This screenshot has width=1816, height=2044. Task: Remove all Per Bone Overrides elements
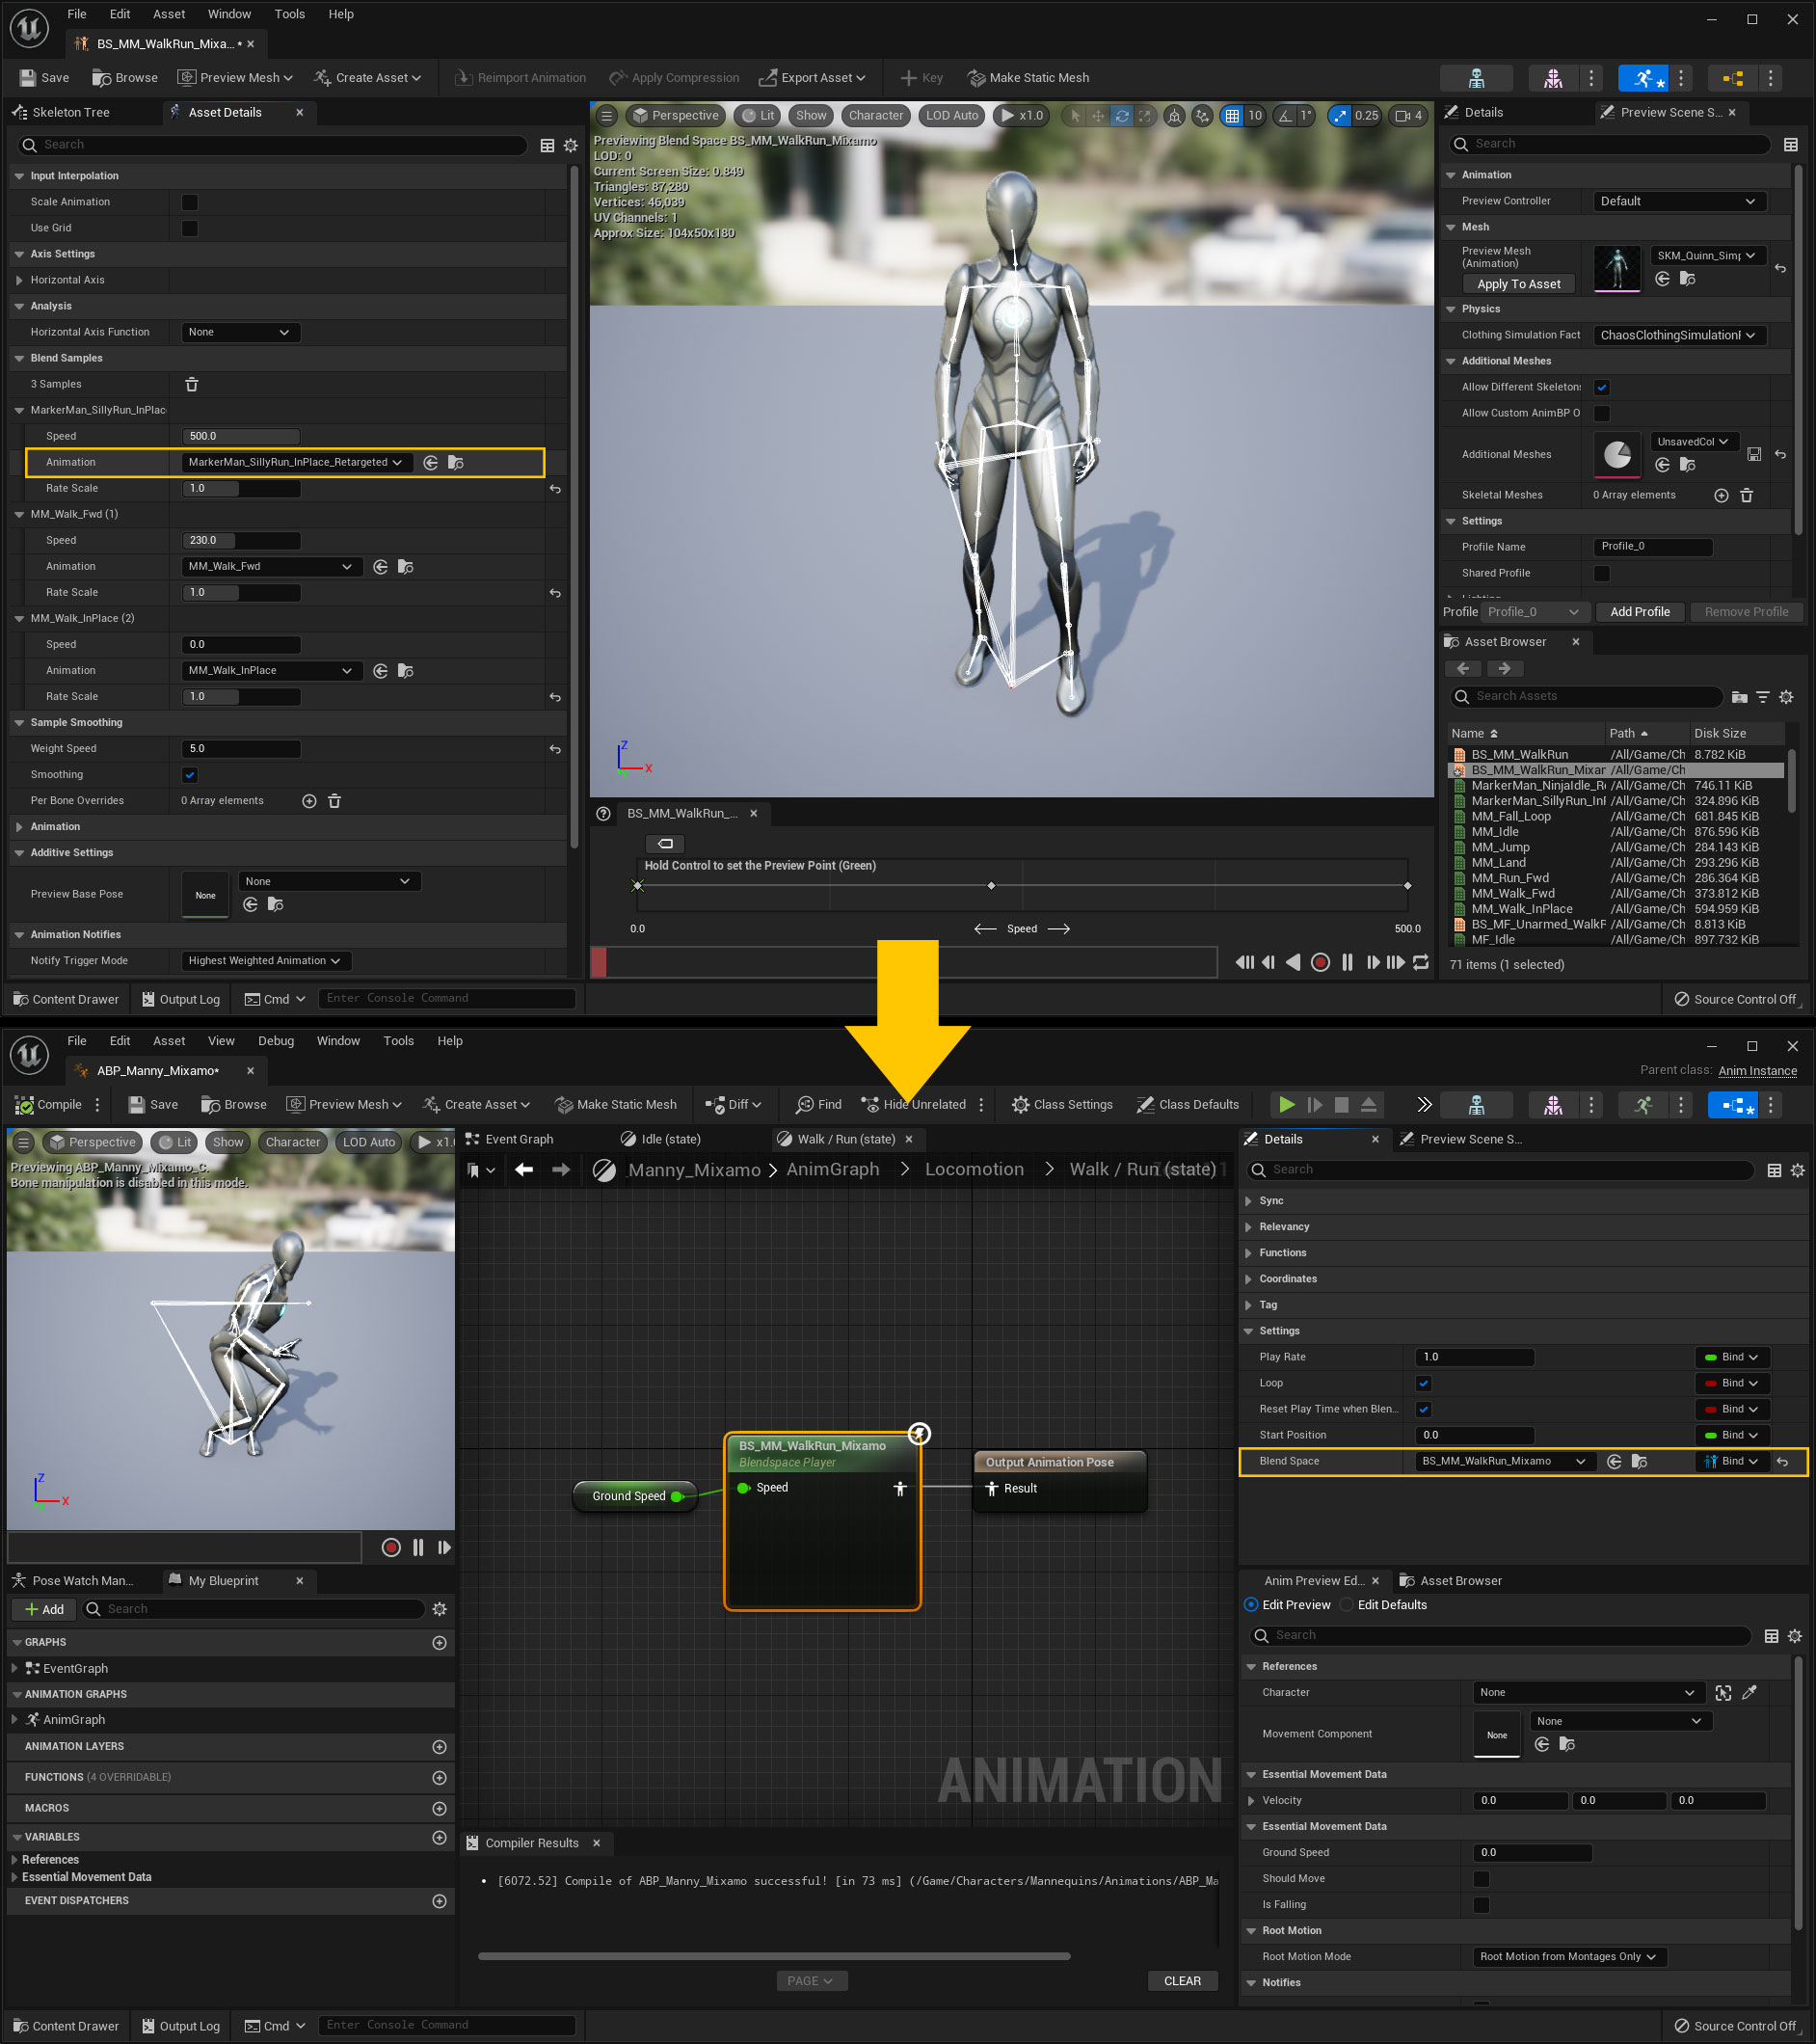click(335, 801)
